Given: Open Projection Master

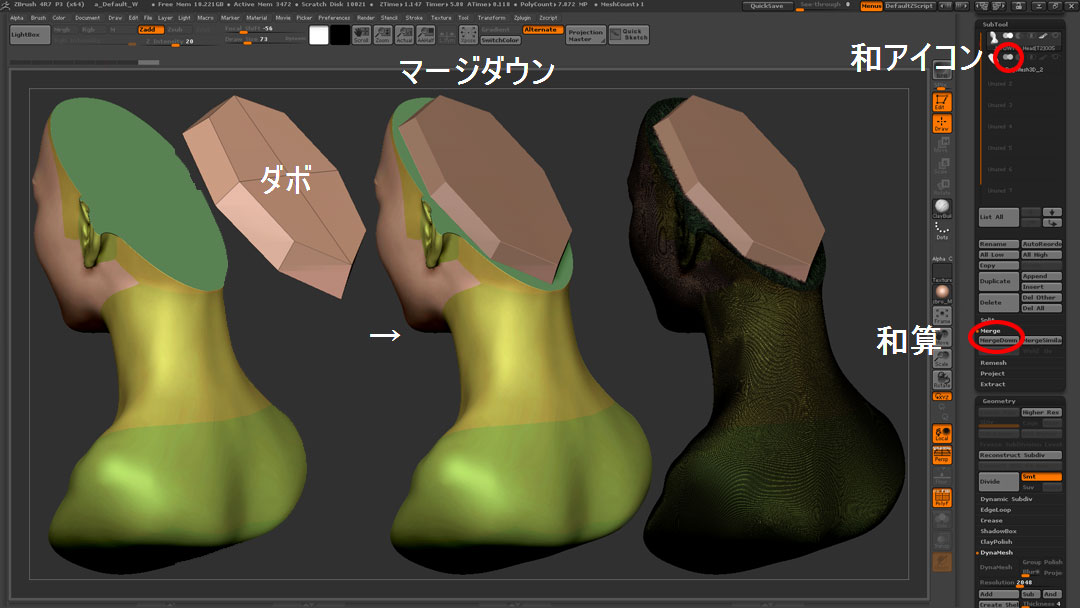Looking at the screenshot, I should tap(585, 35).
